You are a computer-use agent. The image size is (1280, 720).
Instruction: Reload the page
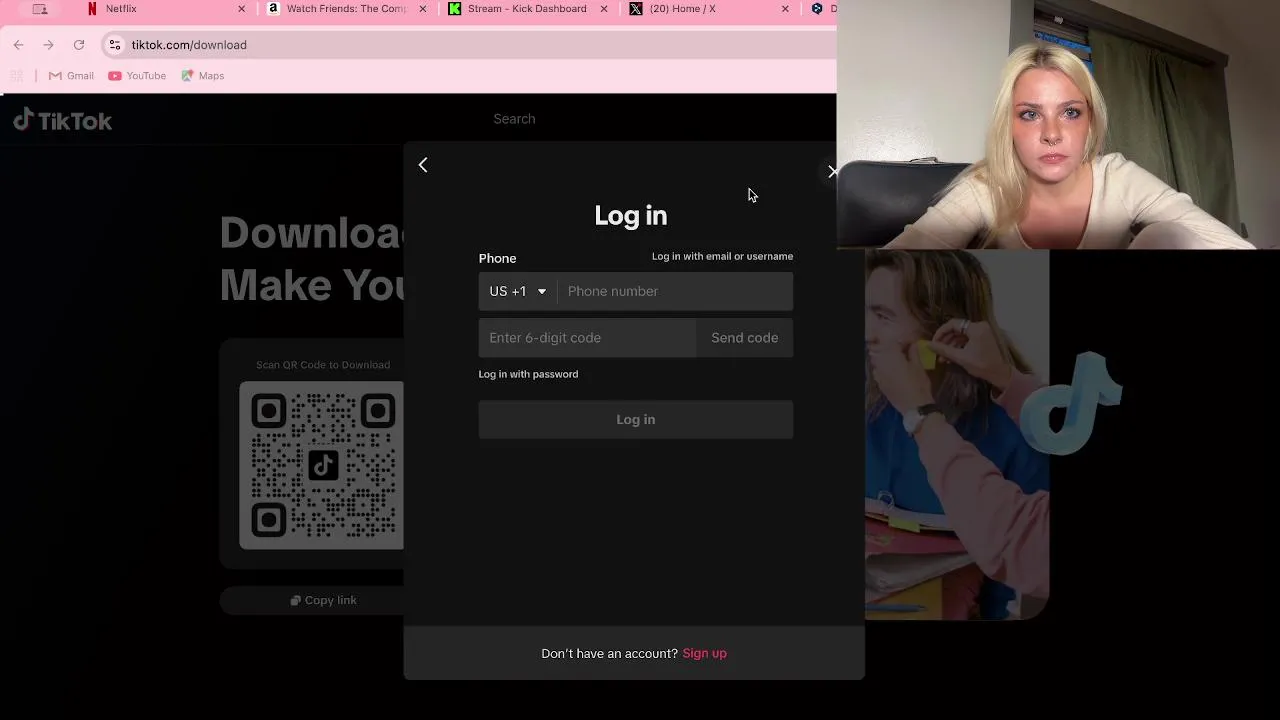tap(79, 45)
